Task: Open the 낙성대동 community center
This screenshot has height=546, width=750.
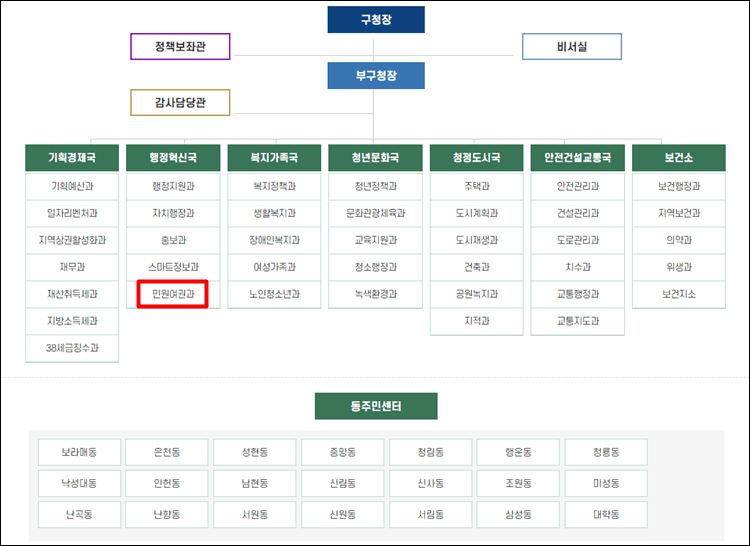Action: 79,483
